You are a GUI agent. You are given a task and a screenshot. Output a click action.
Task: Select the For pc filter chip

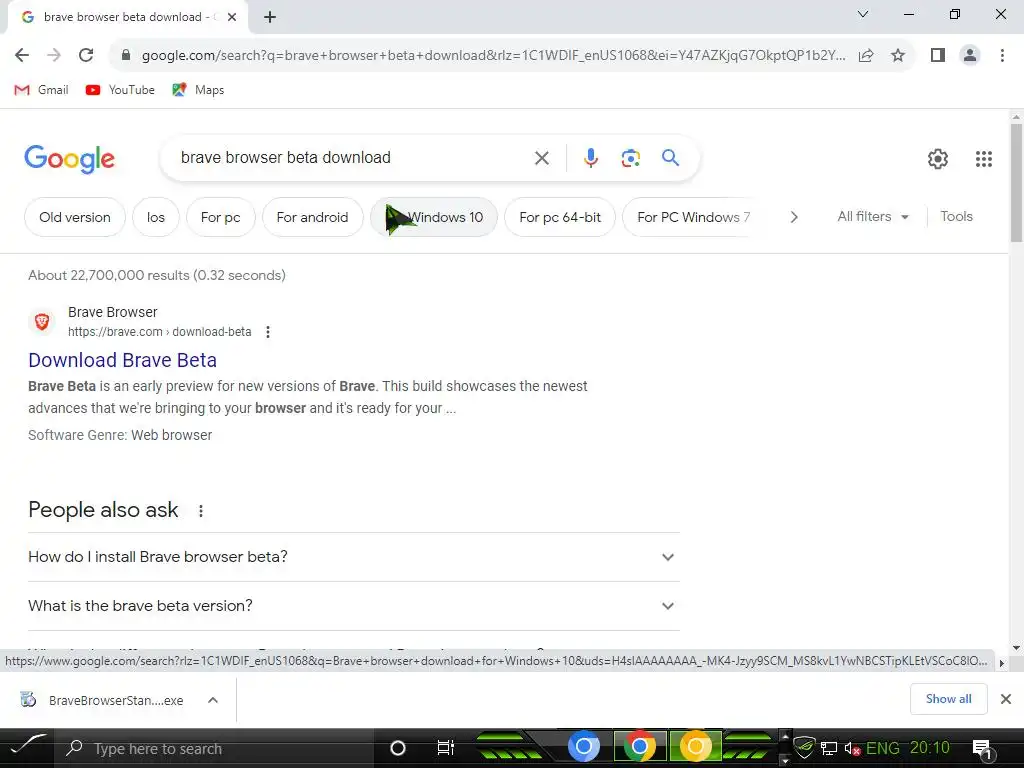[x=220, y=217]
